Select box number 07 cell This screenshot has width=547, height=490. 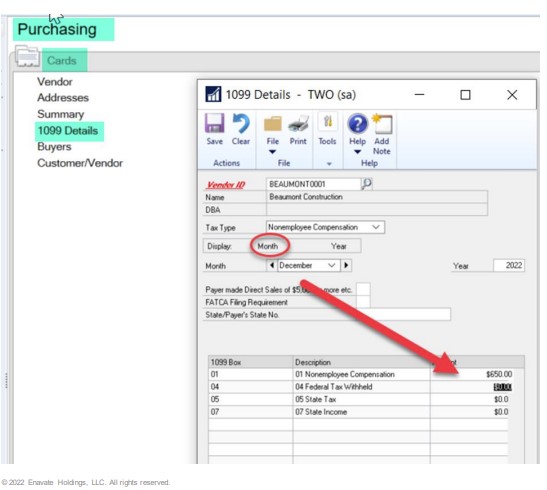pyautogui.click(x=250, y=412)
